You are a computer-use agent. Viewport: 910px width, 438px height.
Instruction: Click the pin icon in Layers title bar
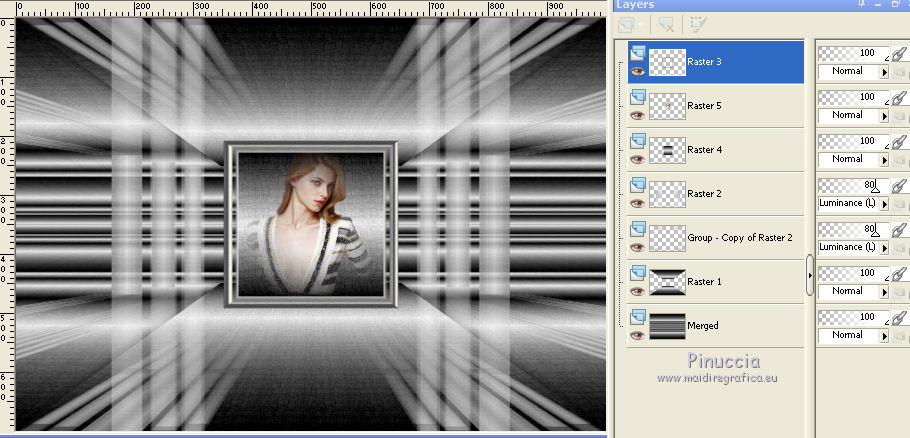tap(864, 4)
